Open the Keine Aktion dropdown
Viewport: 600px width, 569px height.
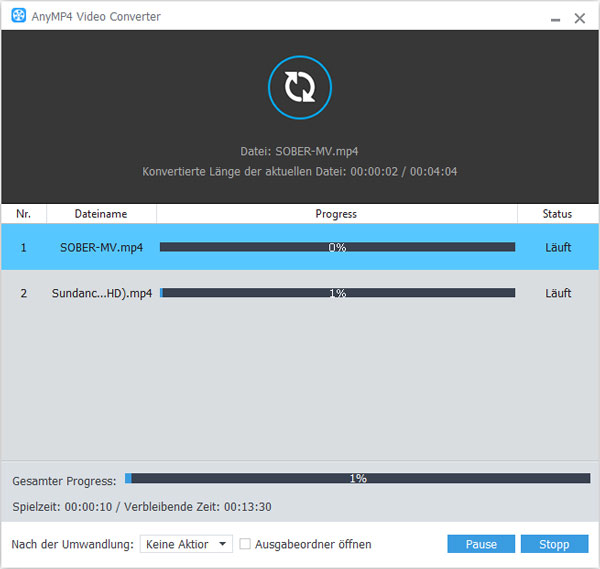(x=186, y=544)
